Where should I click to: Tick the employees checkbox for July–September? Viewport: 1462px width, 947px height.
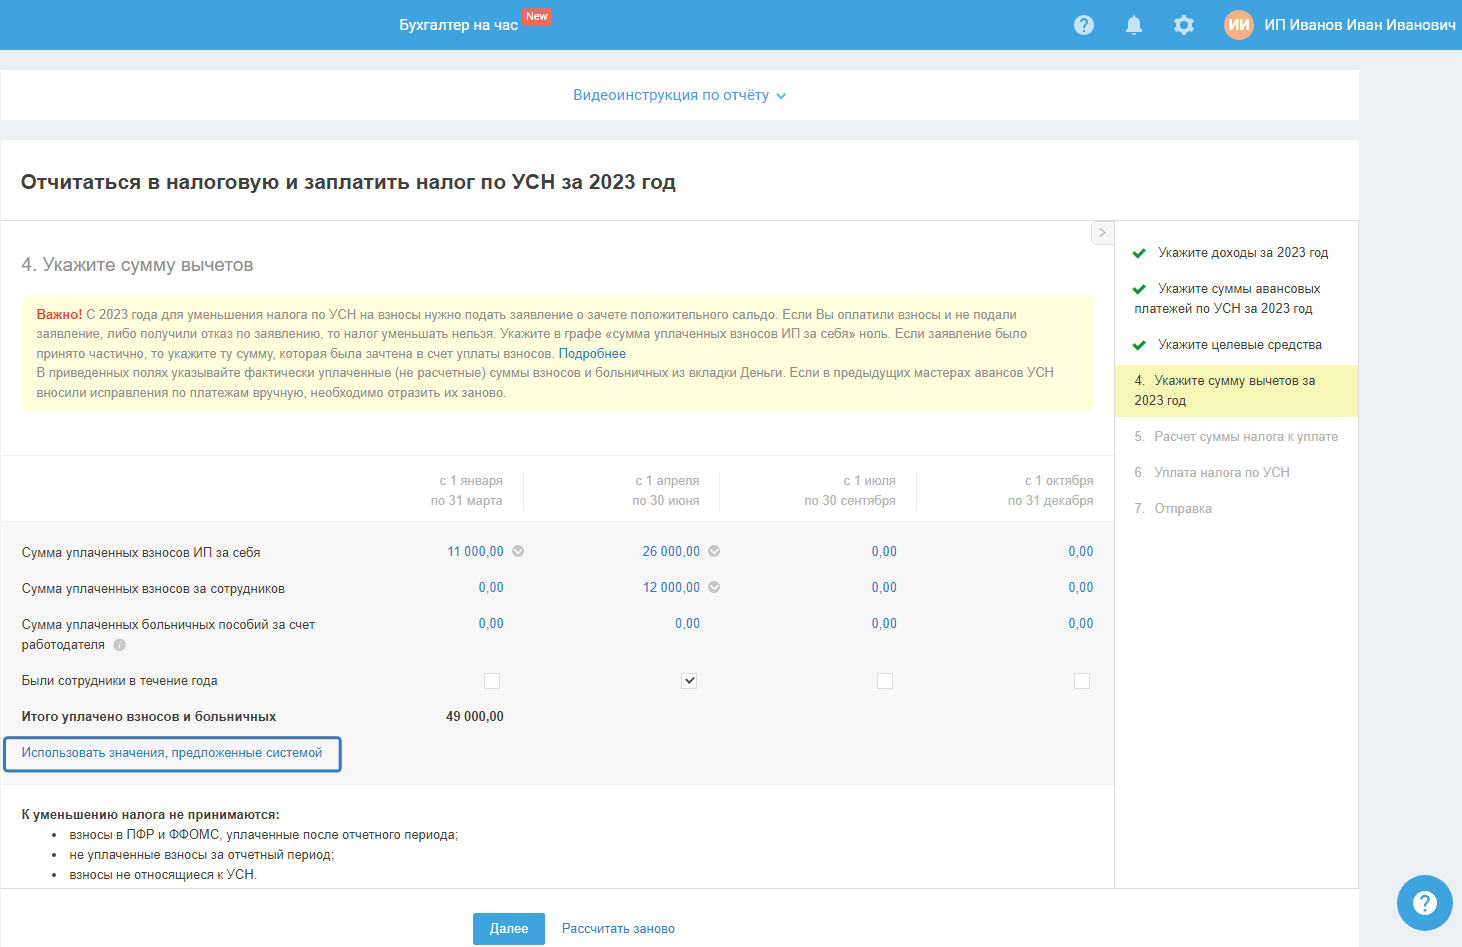click(x=885, y=681)
